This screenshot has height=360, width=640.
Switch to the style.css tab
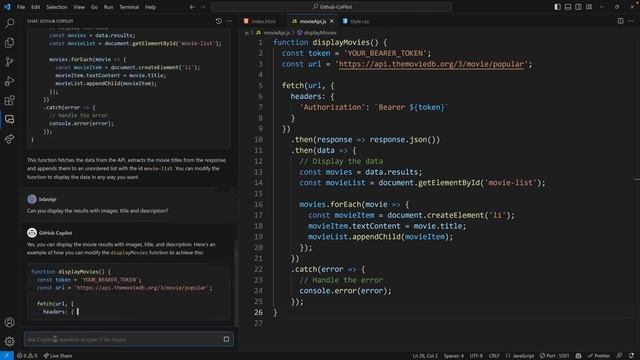point(356,21)
